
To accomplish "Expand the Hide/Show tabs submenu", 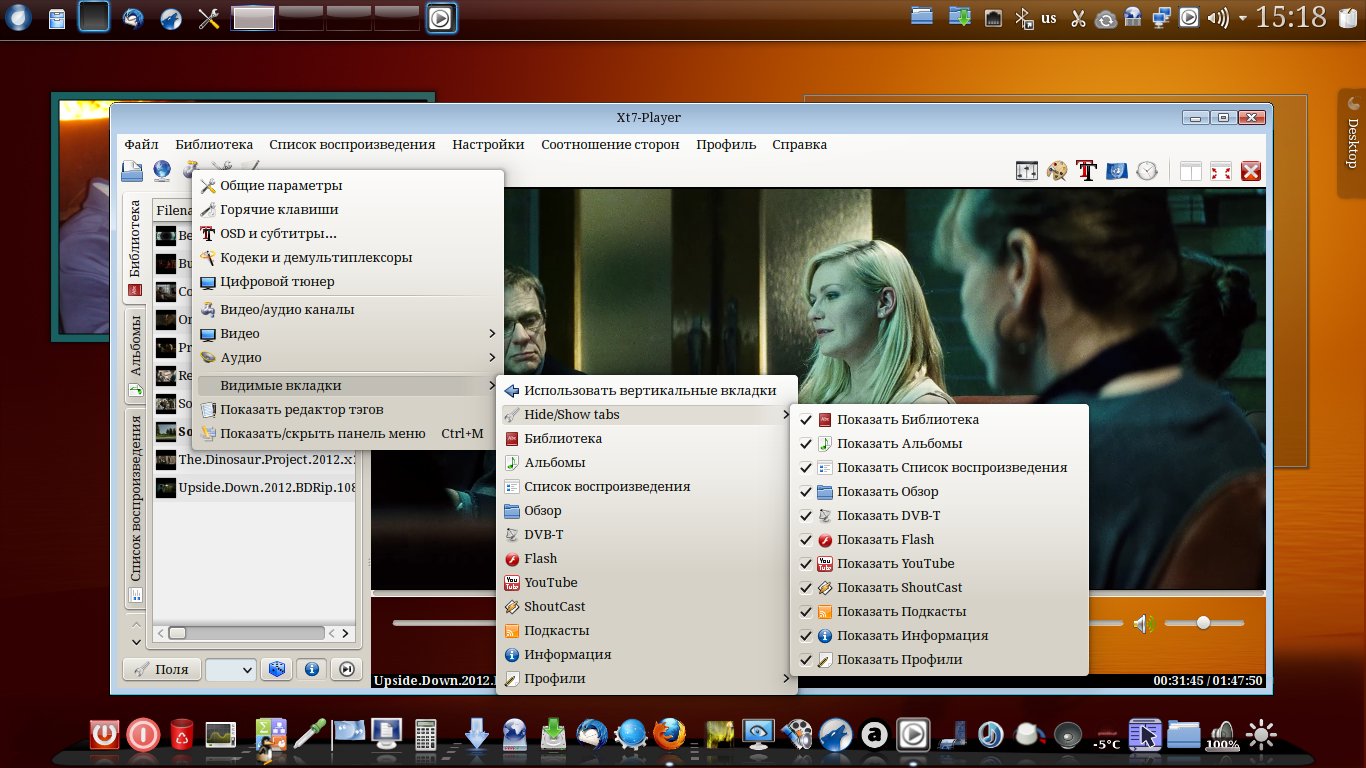I will coord(647,415).
